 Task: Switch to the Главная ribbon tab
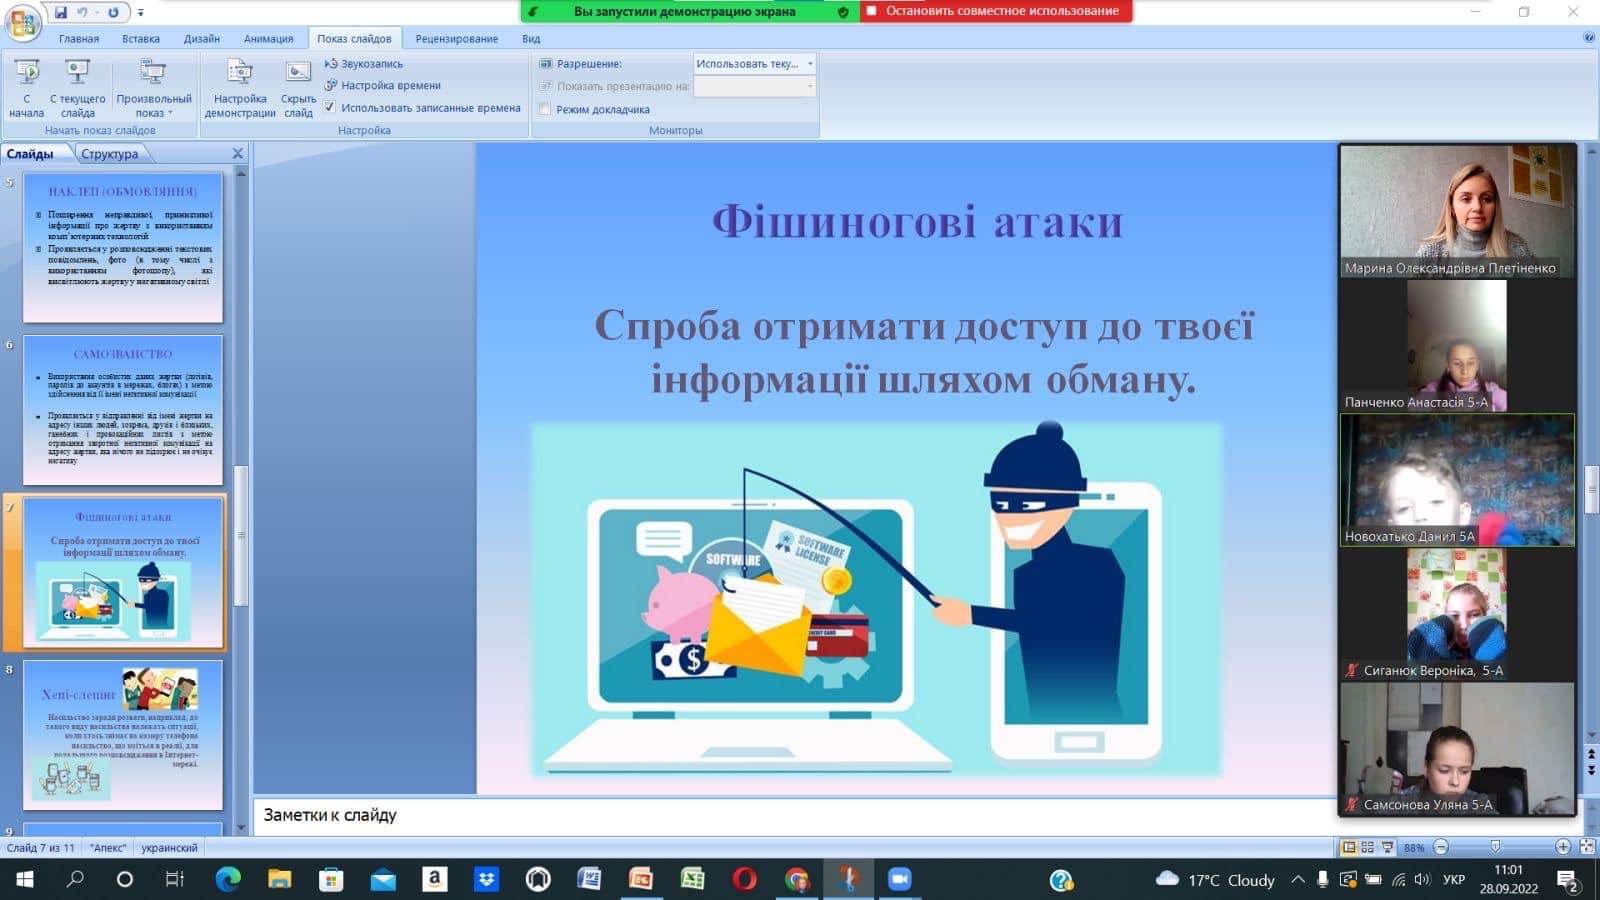(79, 39)
